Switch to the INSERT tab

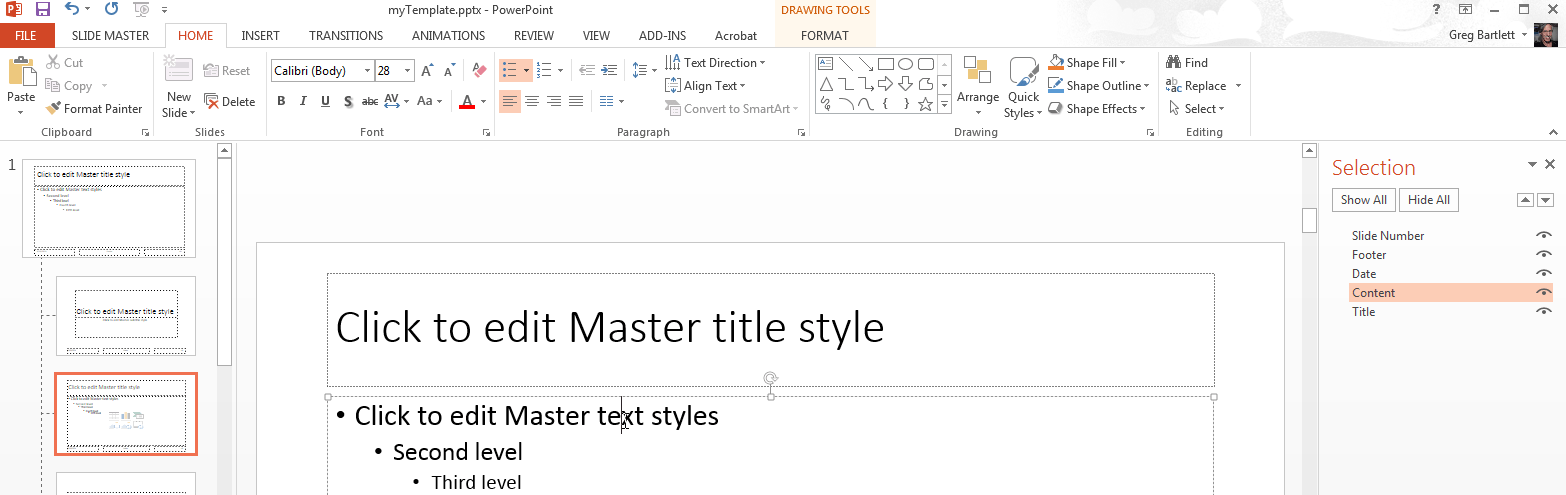tap(260, 35)
